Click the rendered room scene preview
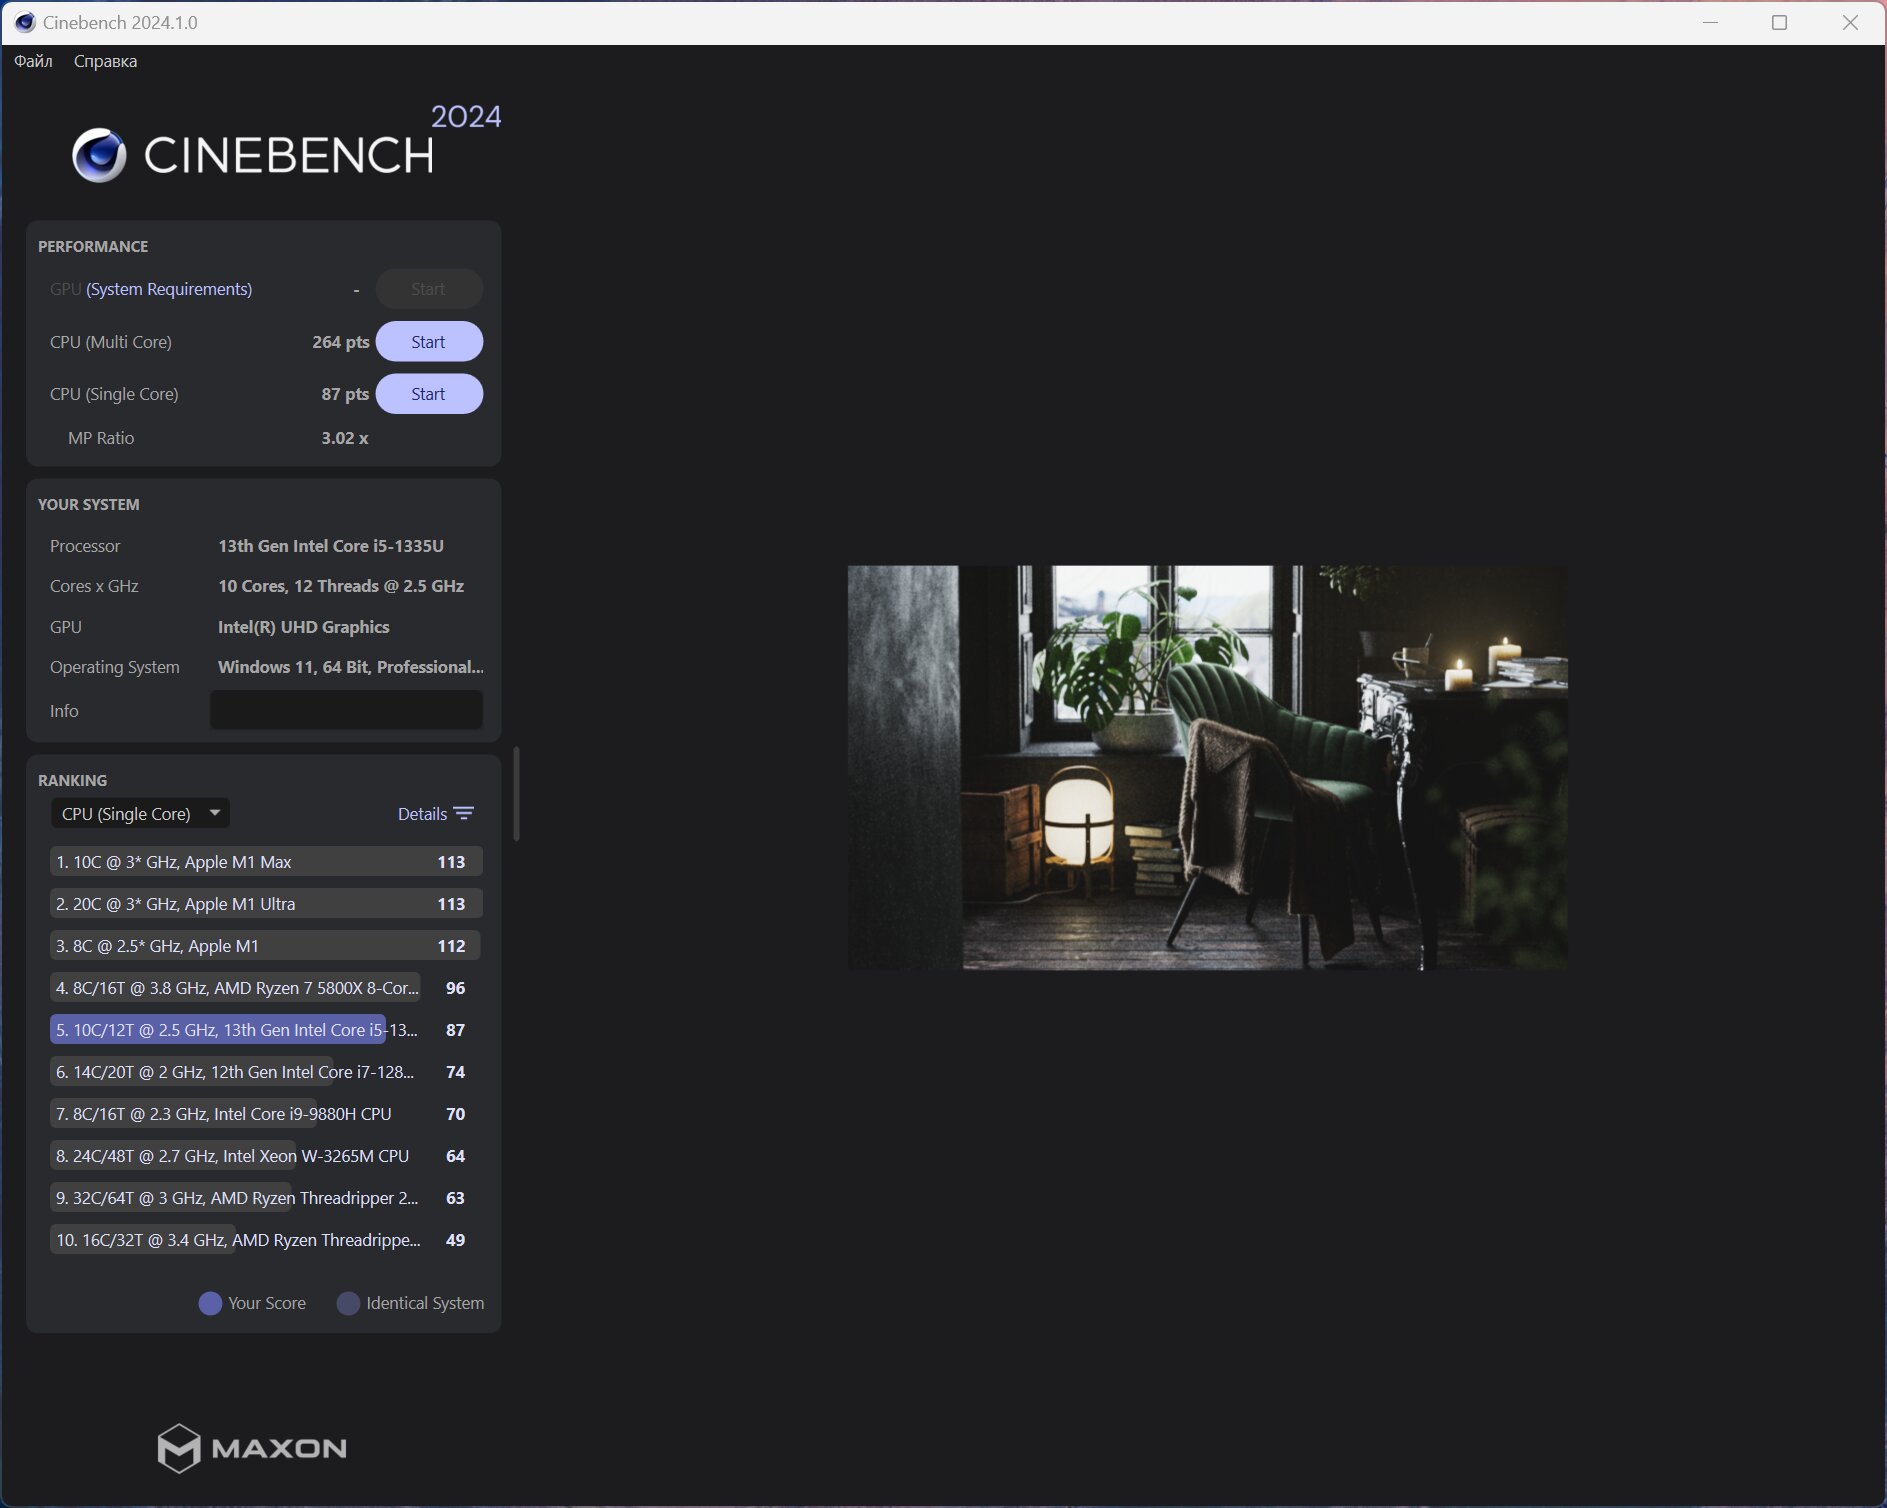1887x1508 pixels. [x=1207, y=767]
